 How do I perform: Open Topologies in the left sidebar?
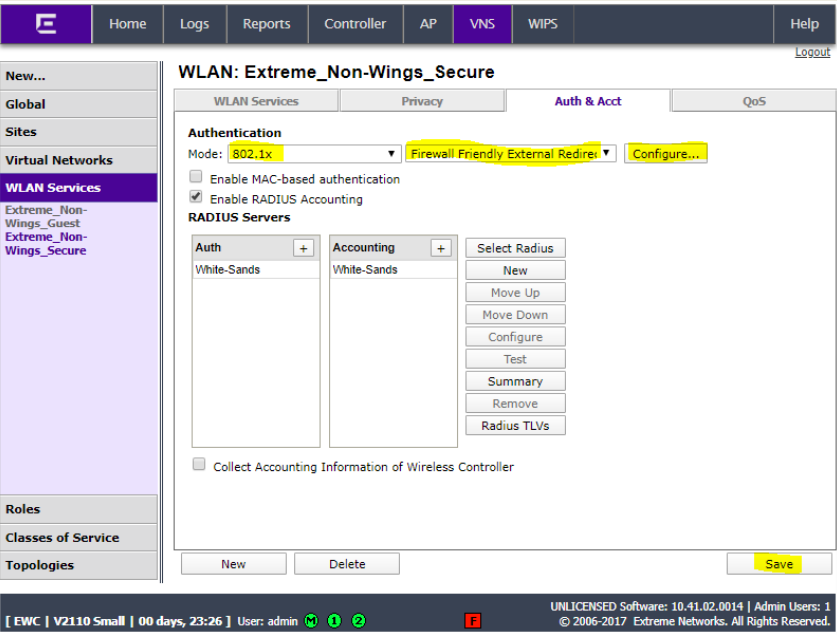point(78,565)
